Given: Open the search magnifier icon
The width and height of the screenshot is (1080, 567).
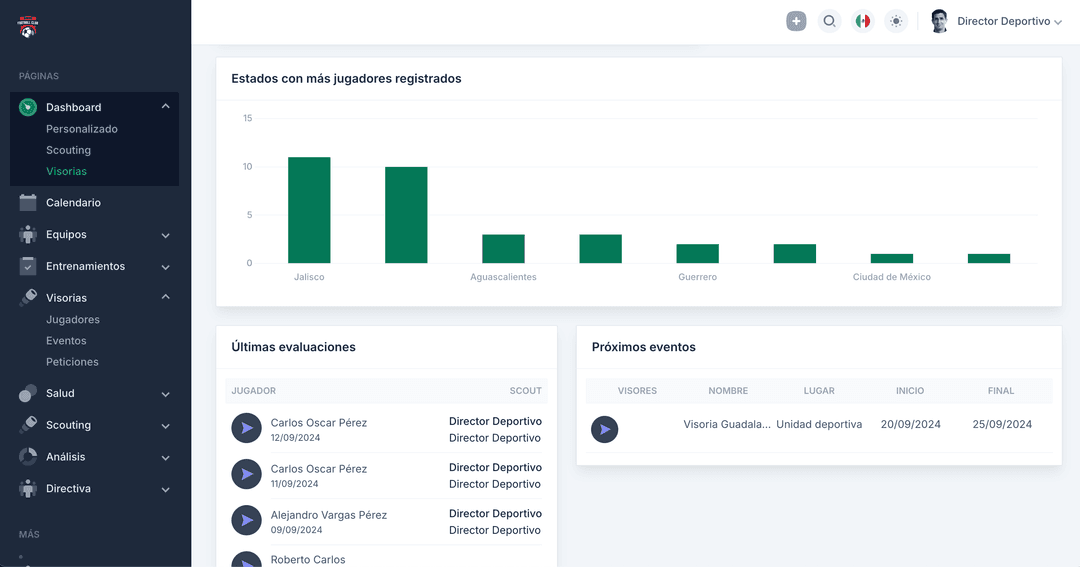Looking at the screenshot, I should [x=829, y=21].
